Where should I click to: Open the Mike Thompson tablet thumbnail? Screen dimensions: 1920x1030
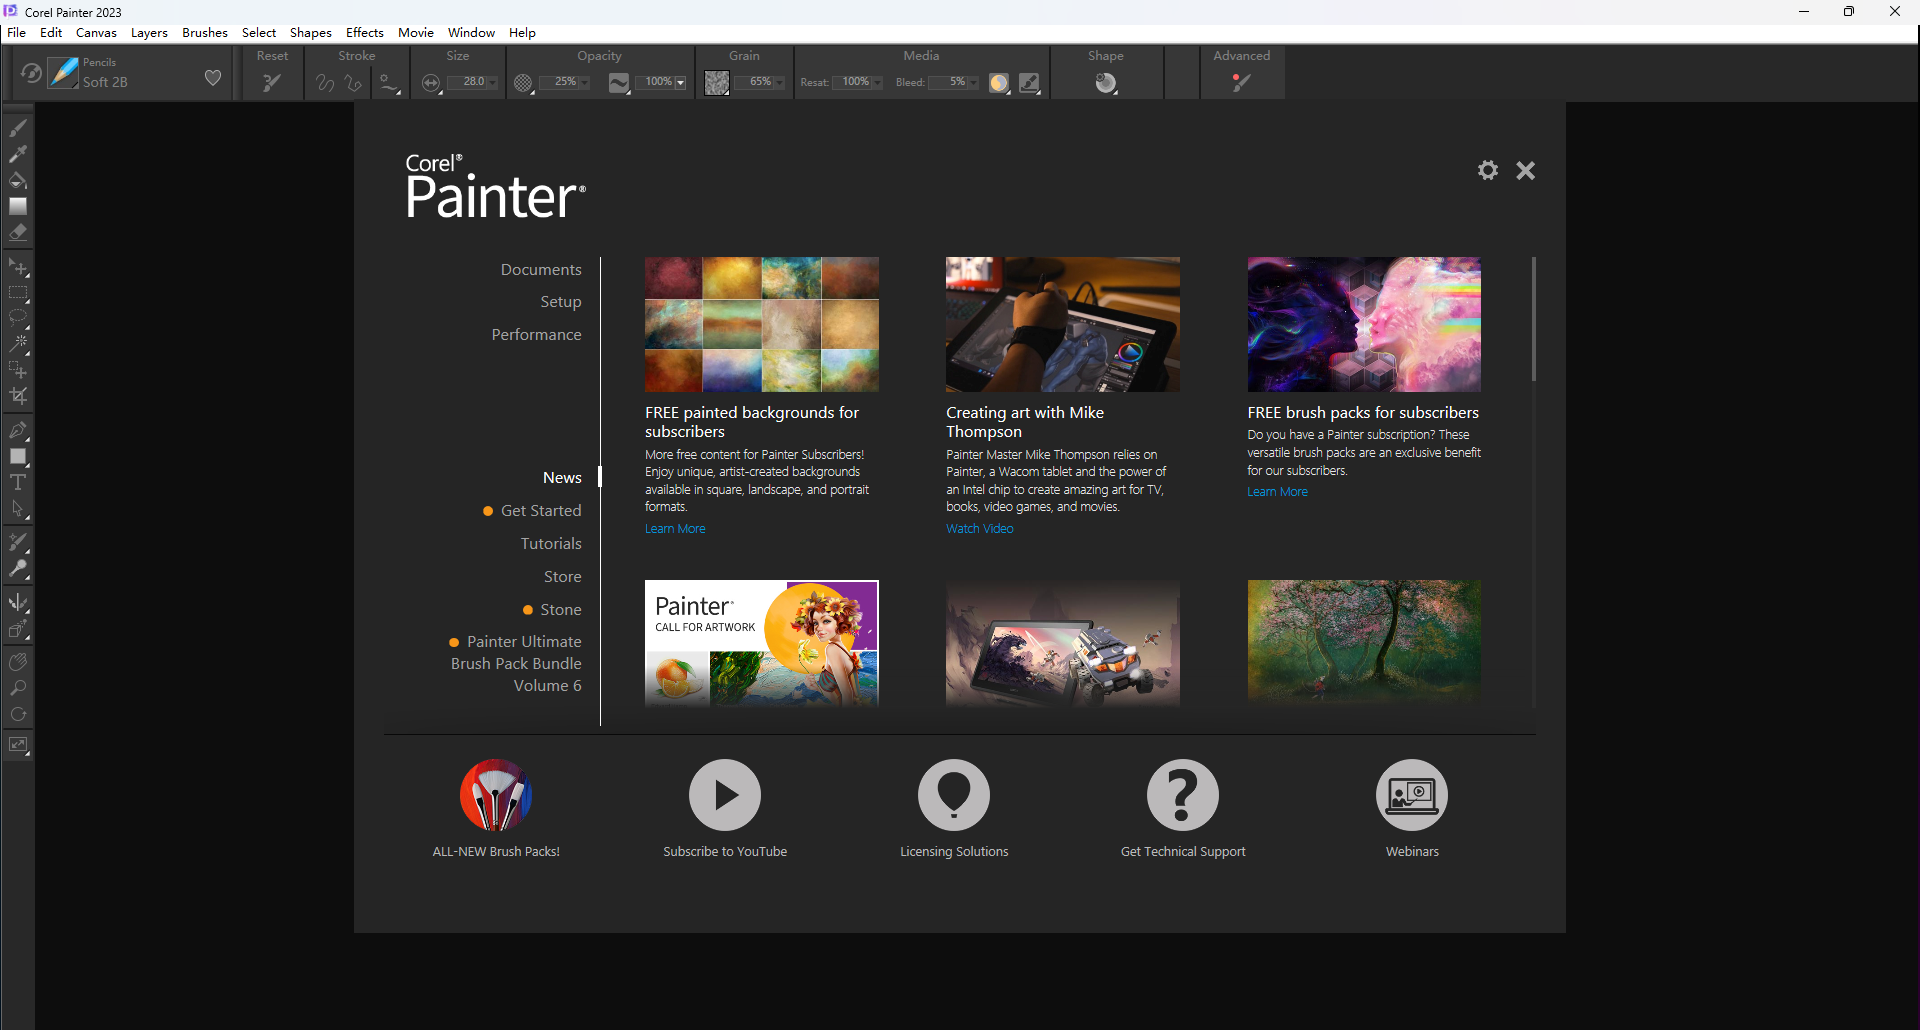(x=1063, y=324)
